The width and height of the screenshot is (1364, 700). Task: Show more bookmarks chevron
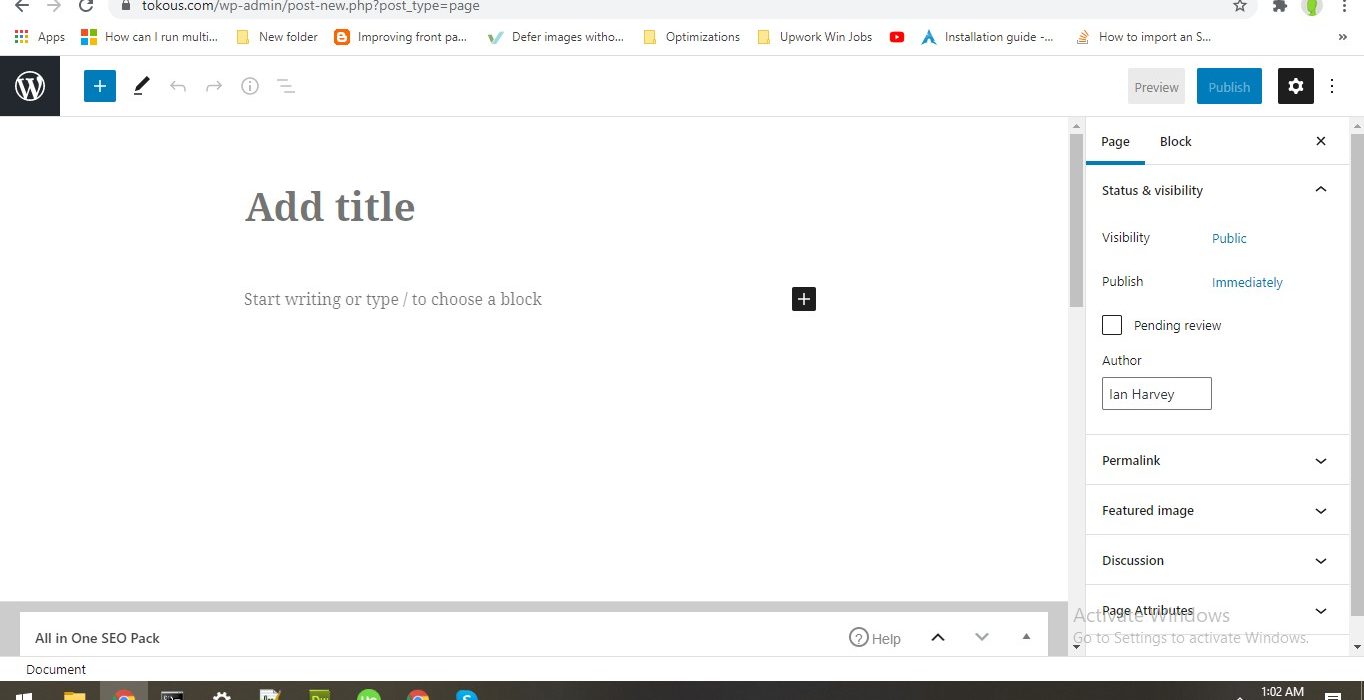(x=1342, y=37)
